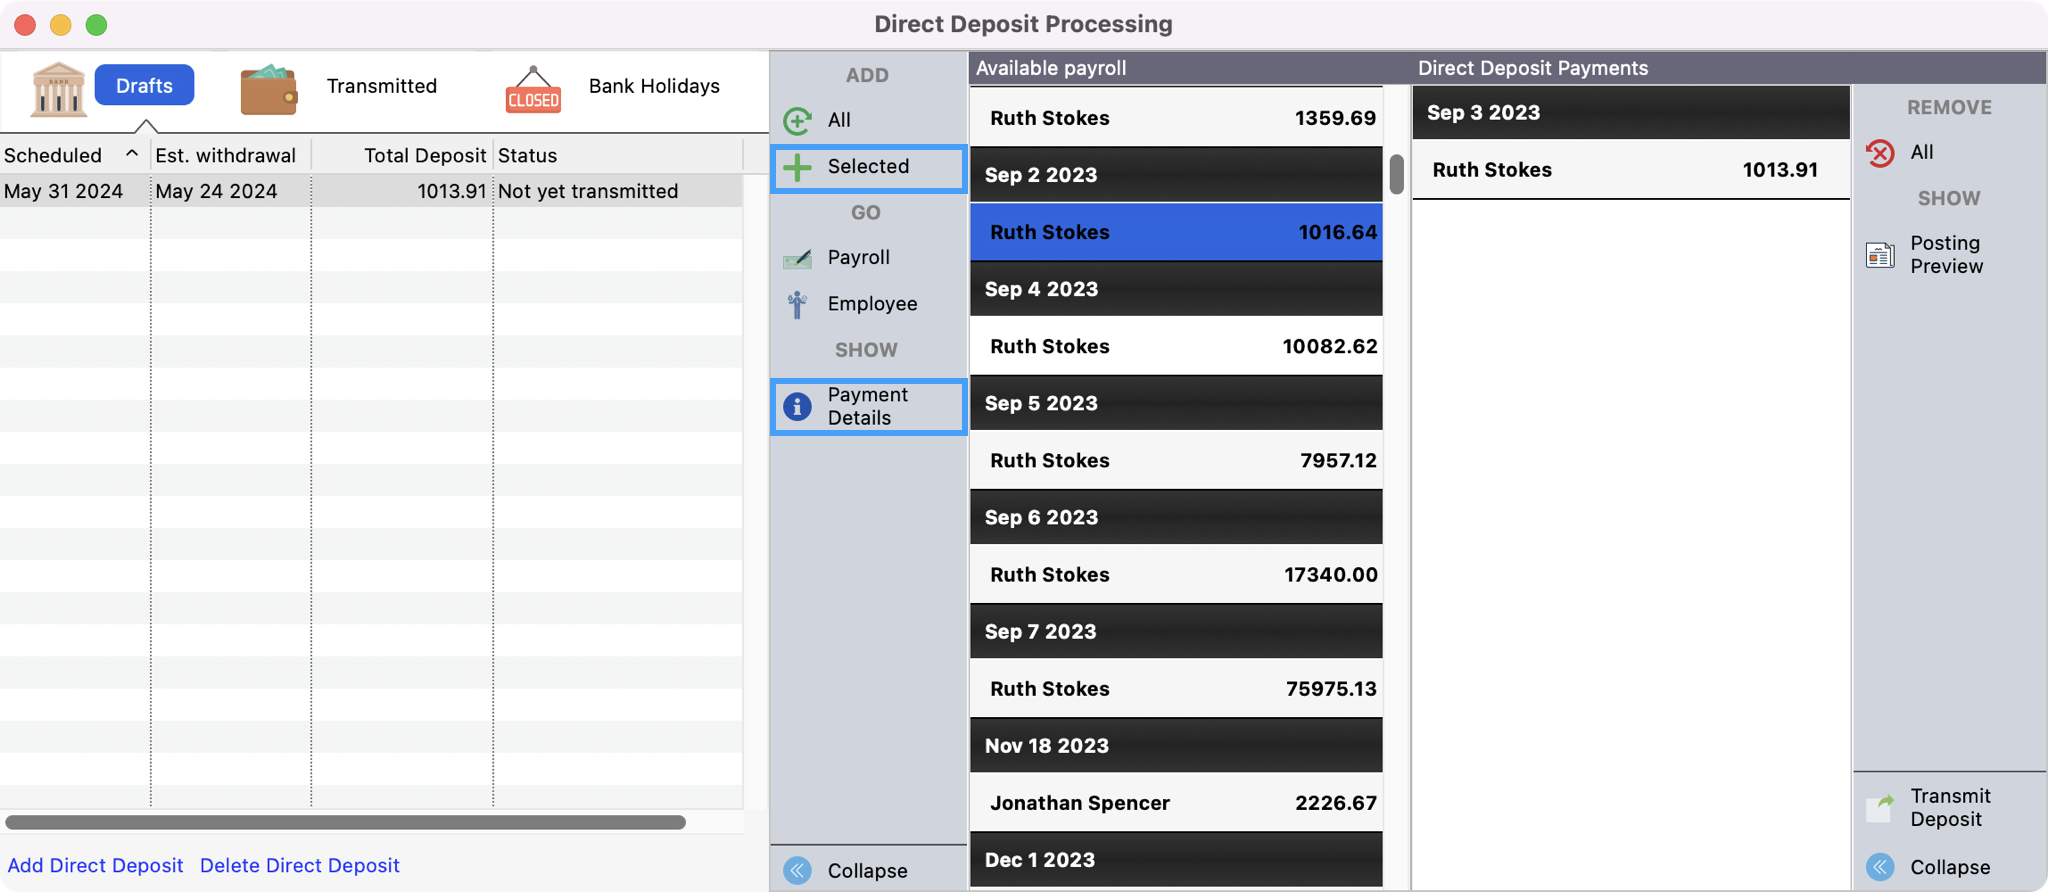Collapse the Direct Deposit Payments panel
Screen dimensions: 2048x892
(x=1880, y=867)
